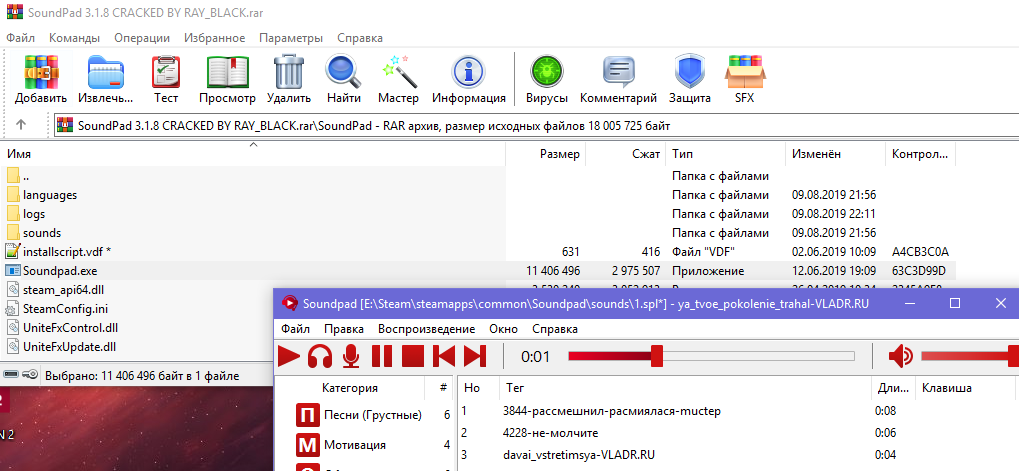Screen dimensions: 1019x471
Task: Select sound 4228-не-молчите
Action: coord(550,433)
